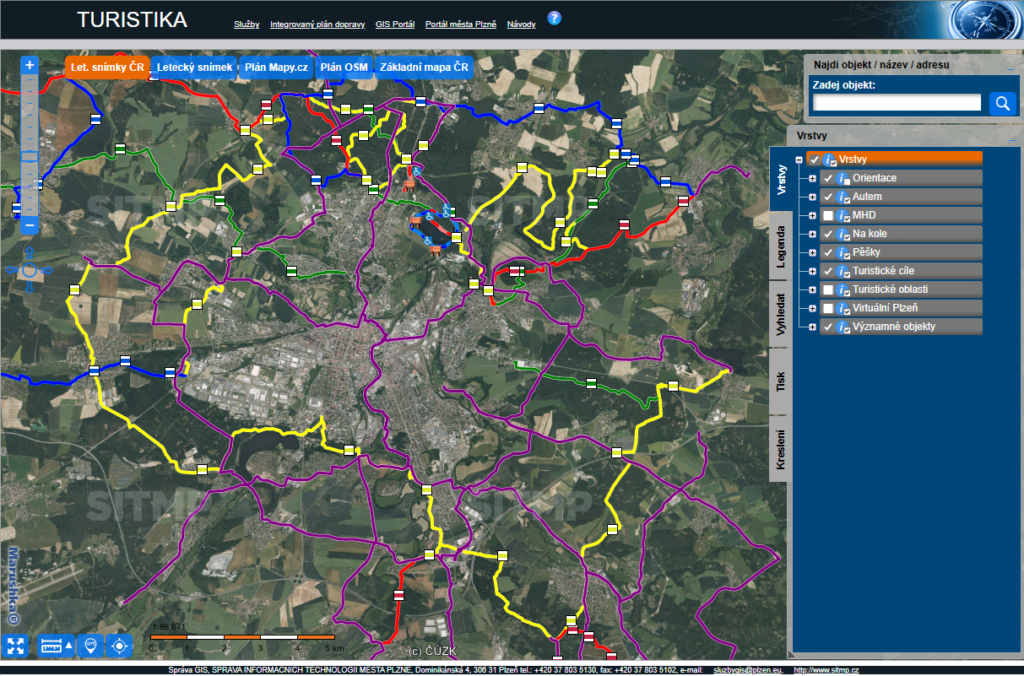1024x676 pixels.
Task: Click the info icon next to Turistické oblasti
Action: pos(843,290)
